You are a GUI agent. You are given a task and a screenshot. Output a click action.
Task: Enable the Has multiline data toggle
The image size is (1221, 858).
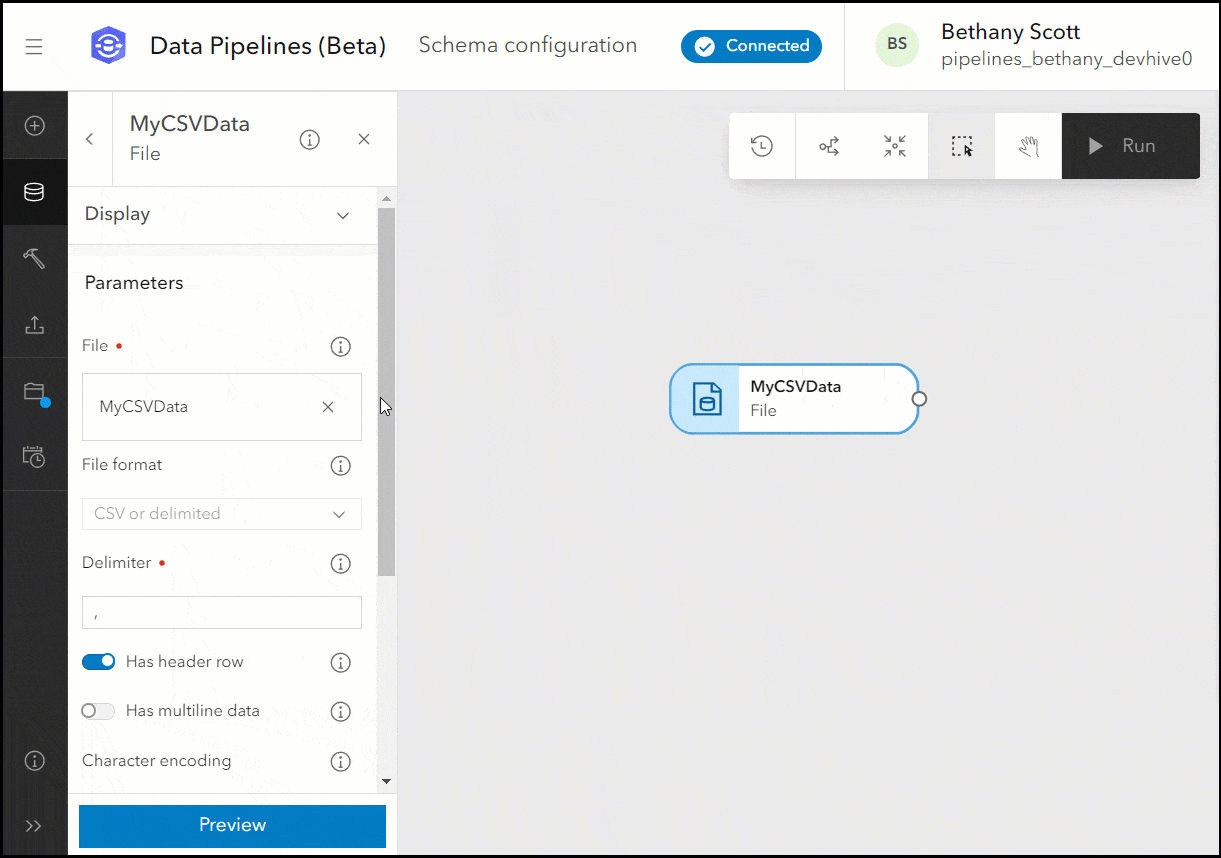pyautogui.click(x=97, y=710)
